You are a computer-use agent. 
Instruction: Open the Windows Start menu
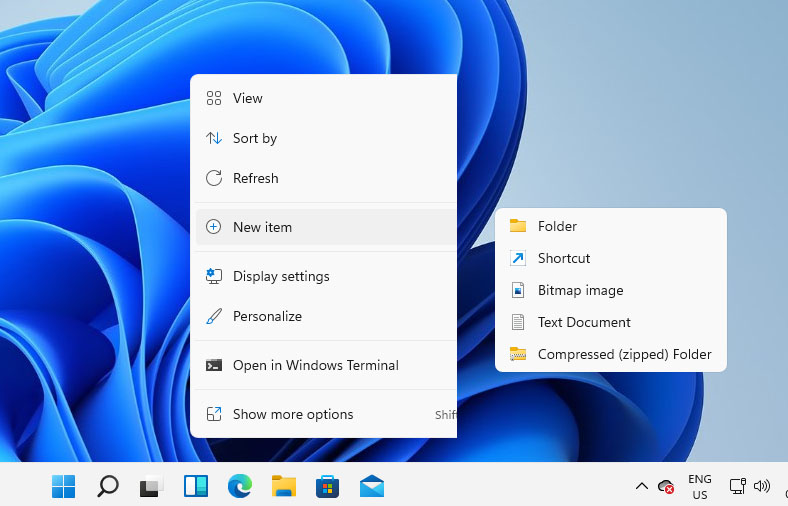point(64,486)
